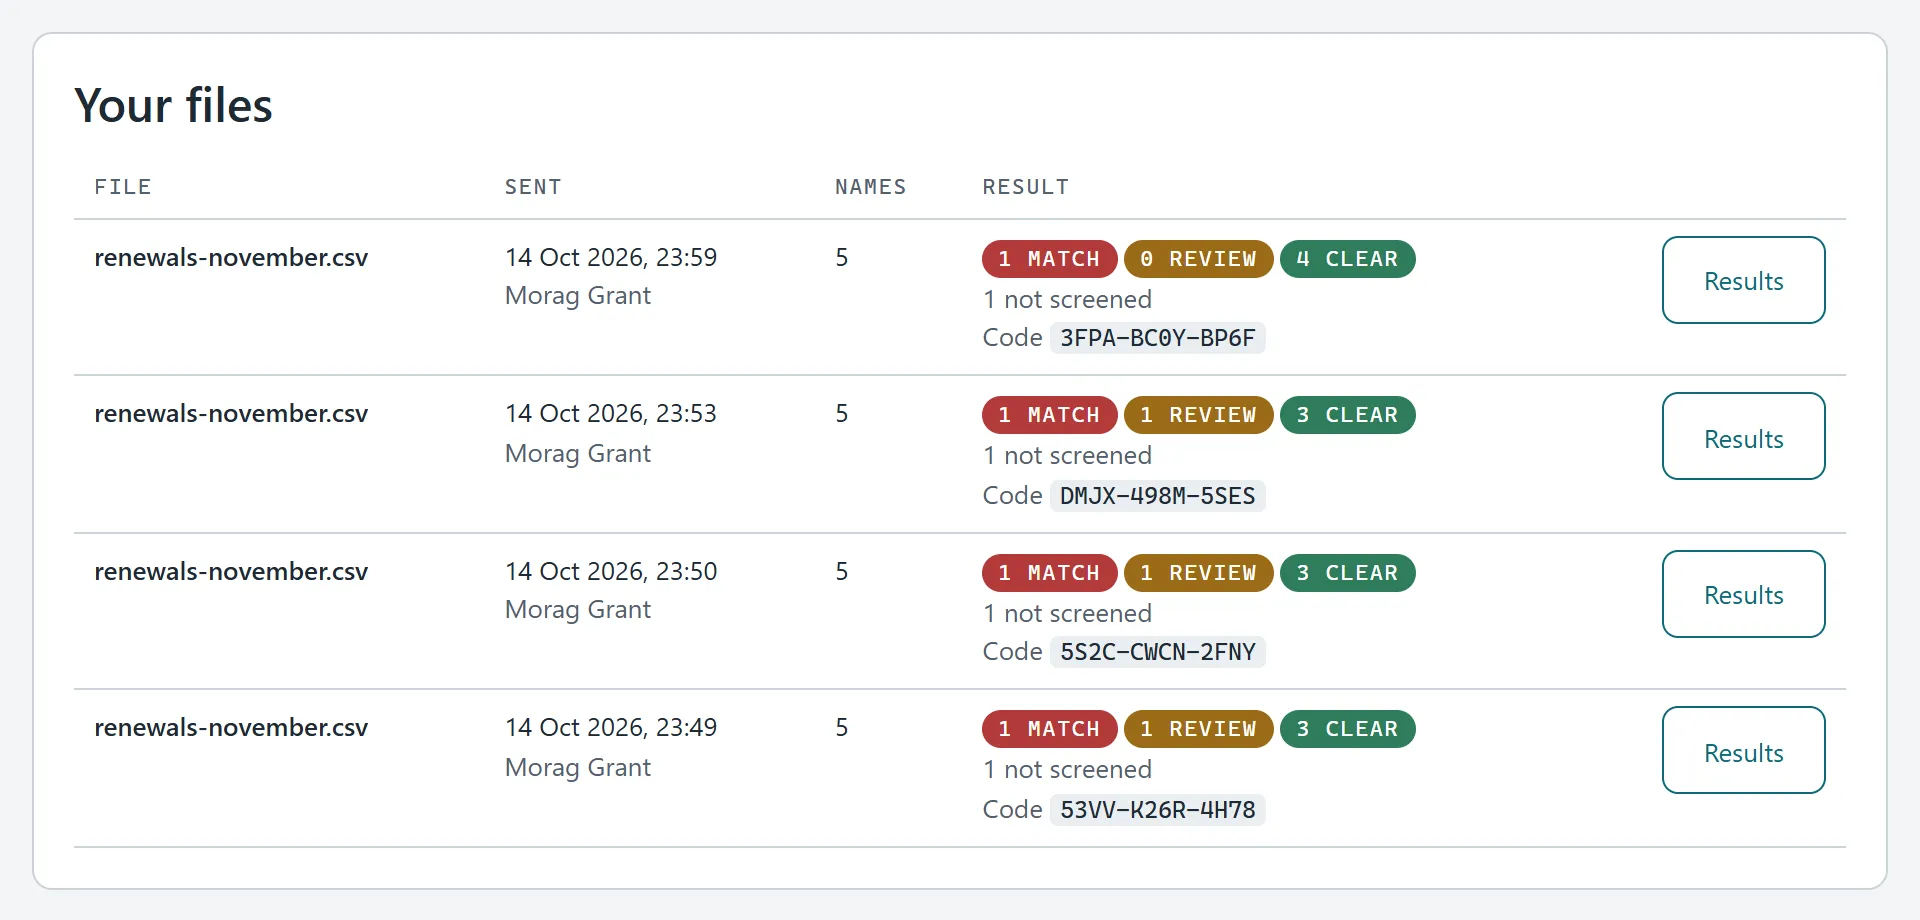Select '1 REVIEW' badge in the 23:49 row
This screenshot has height=920, width=1920.
click(x=1198, y=729)
